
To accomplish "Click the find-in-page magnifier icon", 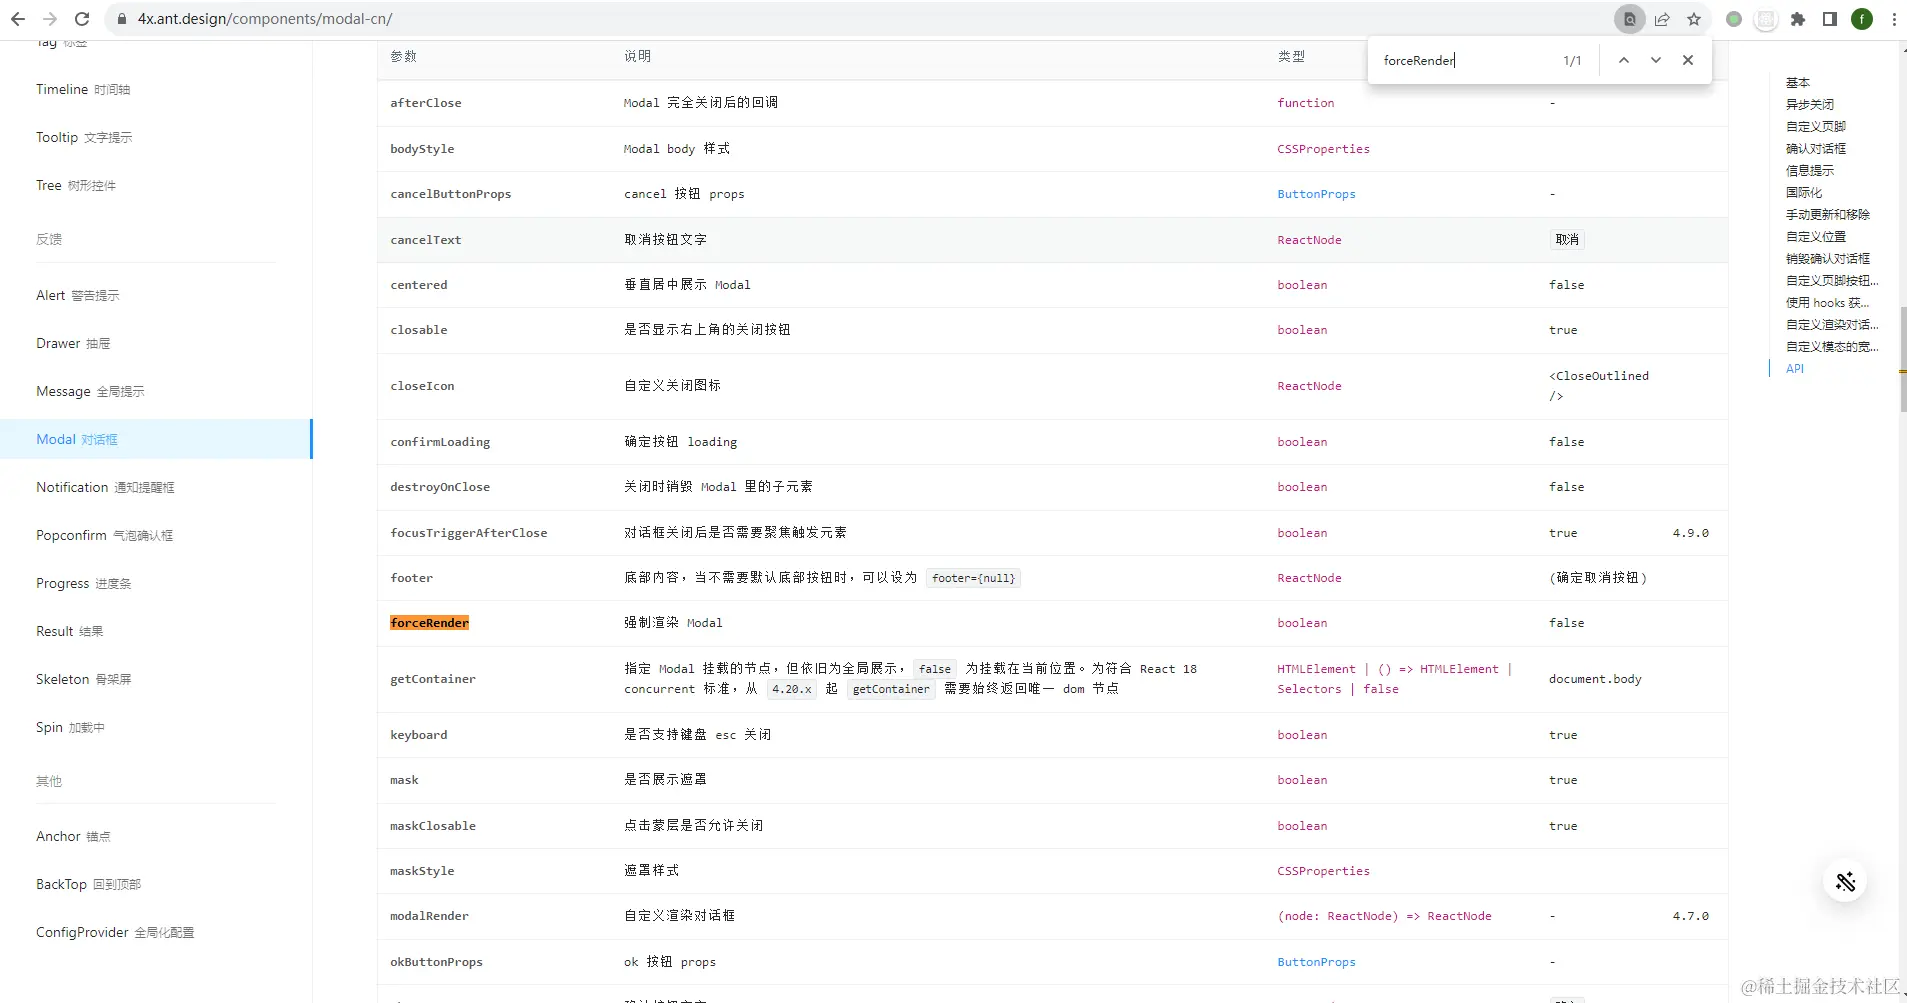I will click(x=1630, y=19).
